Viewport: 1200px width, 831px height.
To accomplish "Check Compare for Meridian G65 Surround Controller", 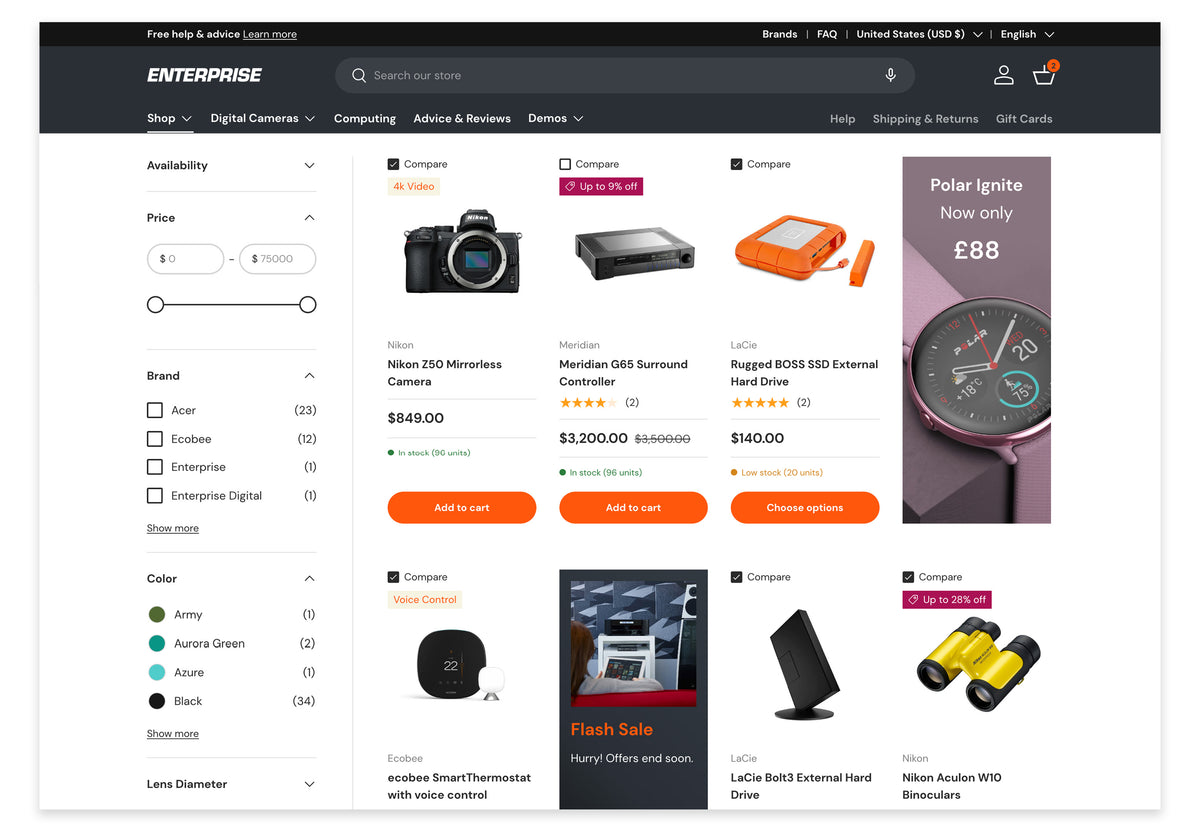I will (565, 164).
